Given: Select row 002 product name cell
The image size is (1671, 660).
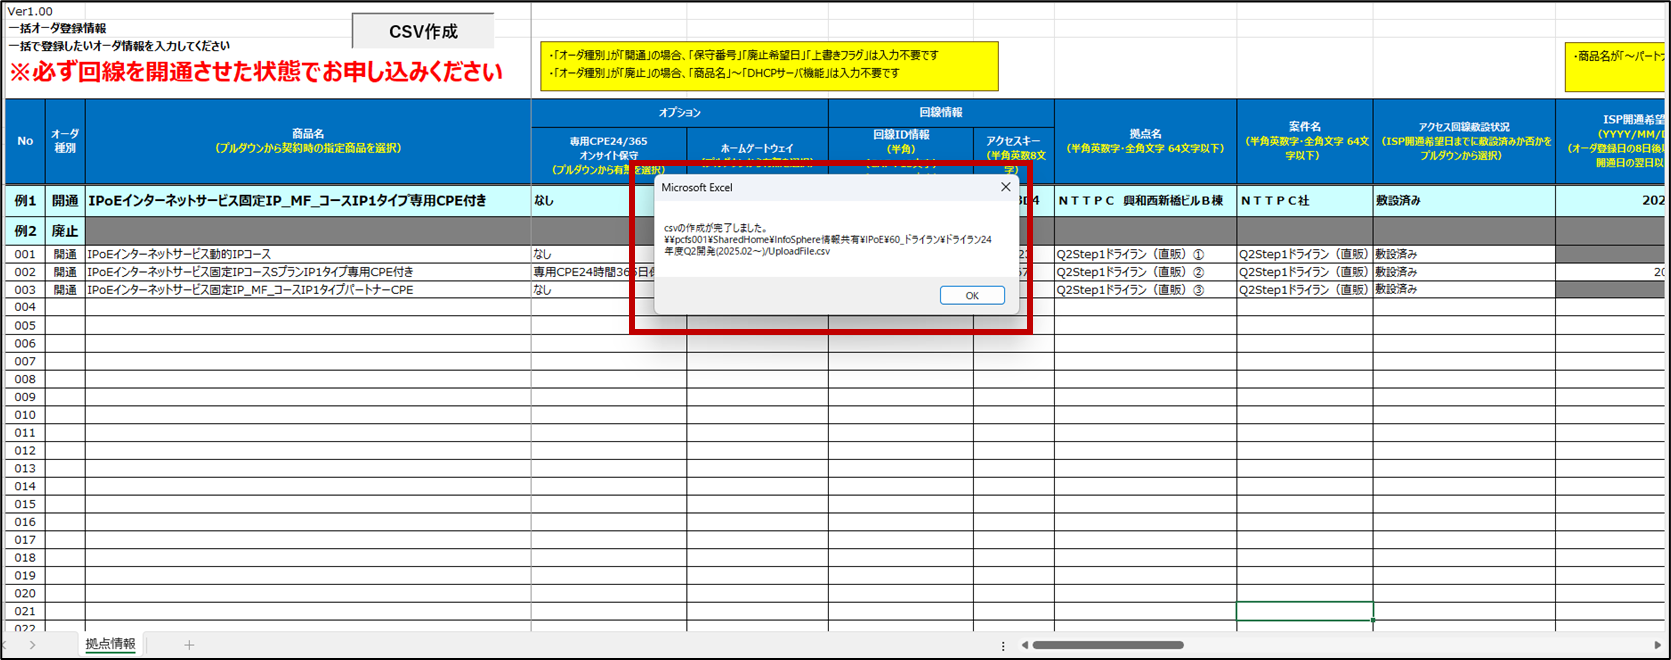Looking at the screenshot, I should [308, 272].
